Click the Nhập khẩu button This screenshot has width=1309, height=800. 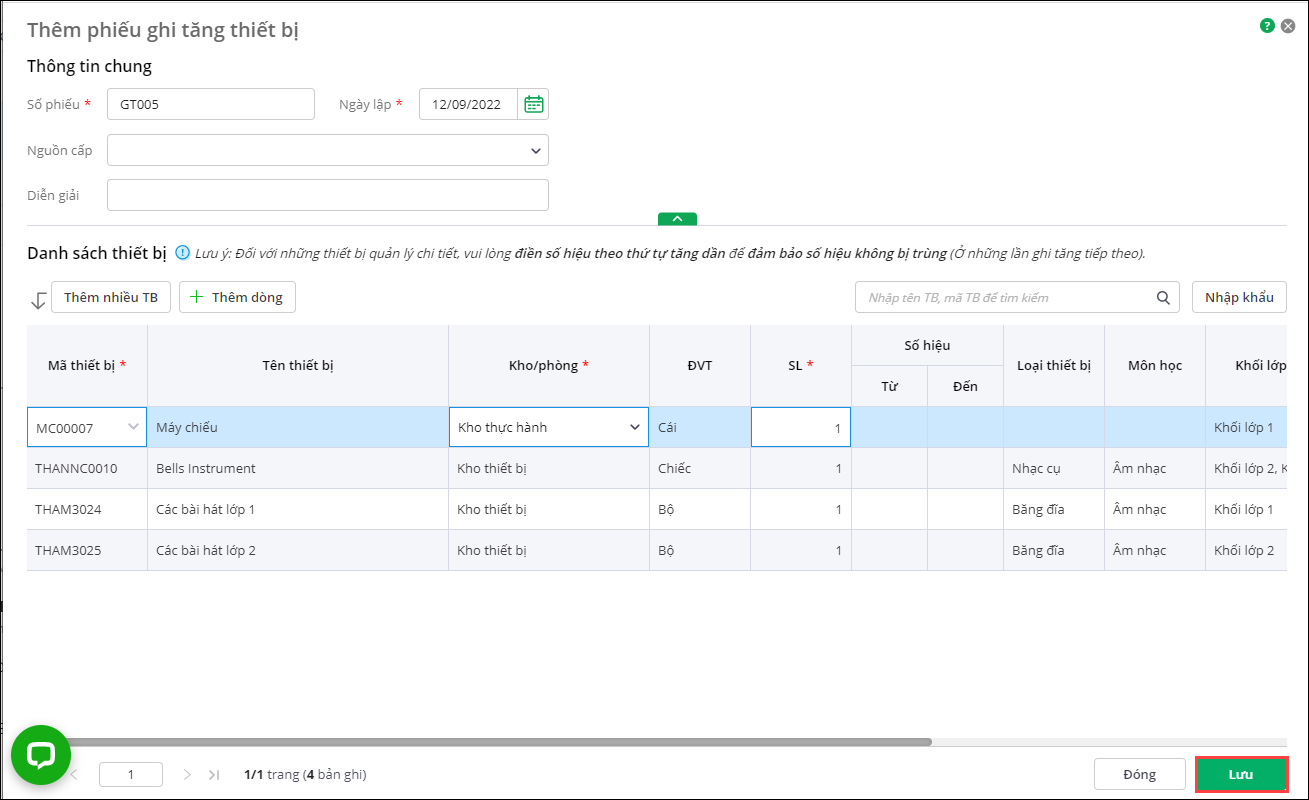pyautogui.click(x=1239, y=297)
